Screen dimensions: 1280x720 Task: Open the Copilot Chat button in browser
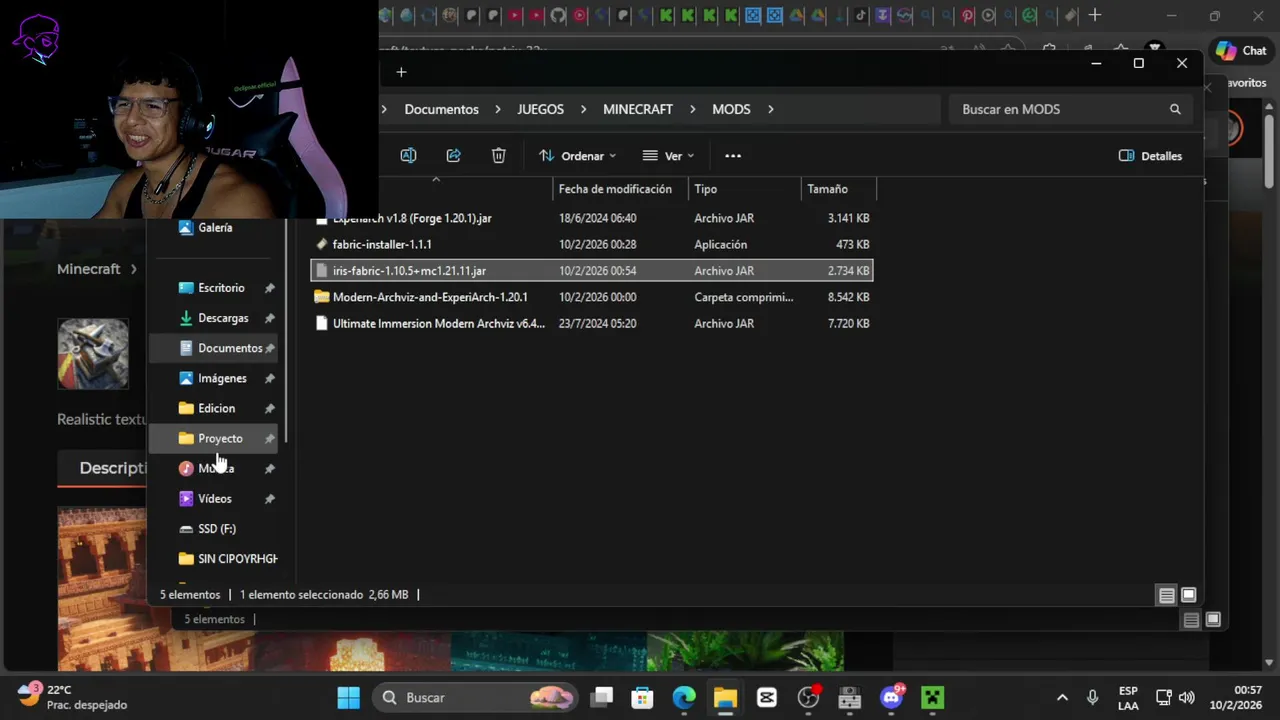point(1241,51)
